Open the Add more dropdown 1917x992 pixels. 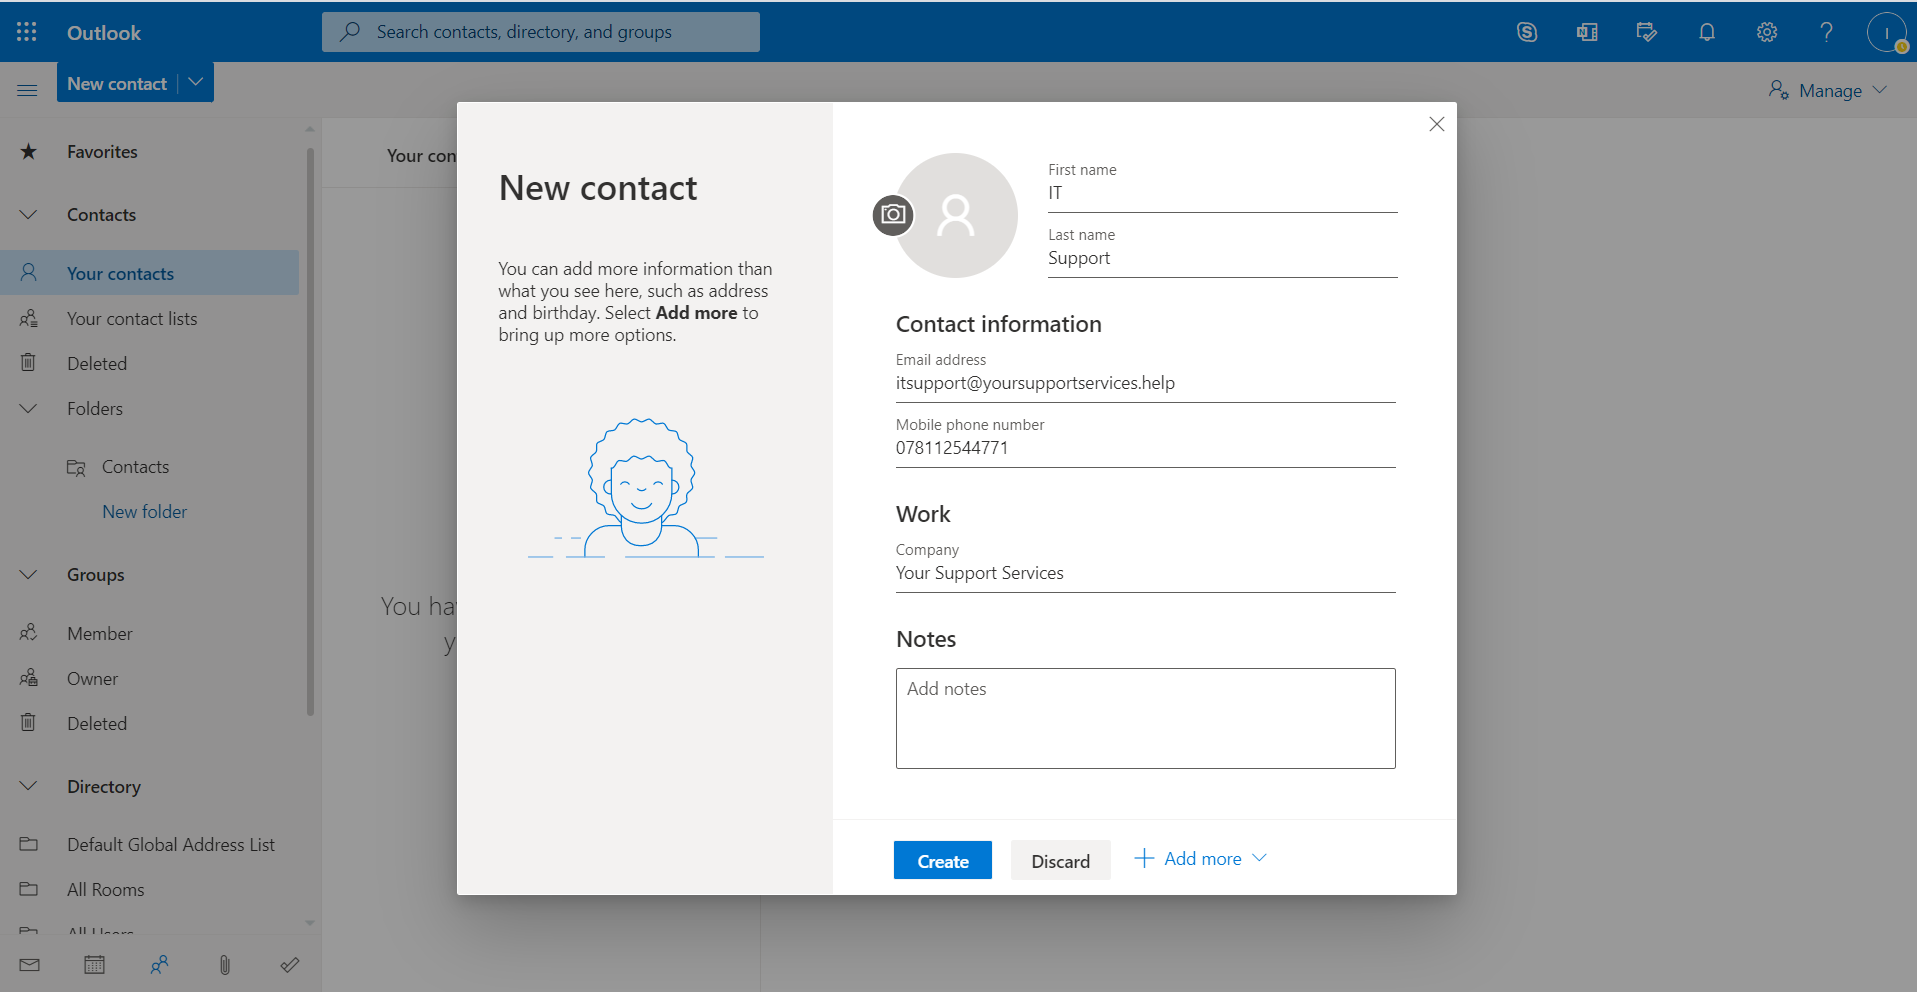click(1201, 859)
